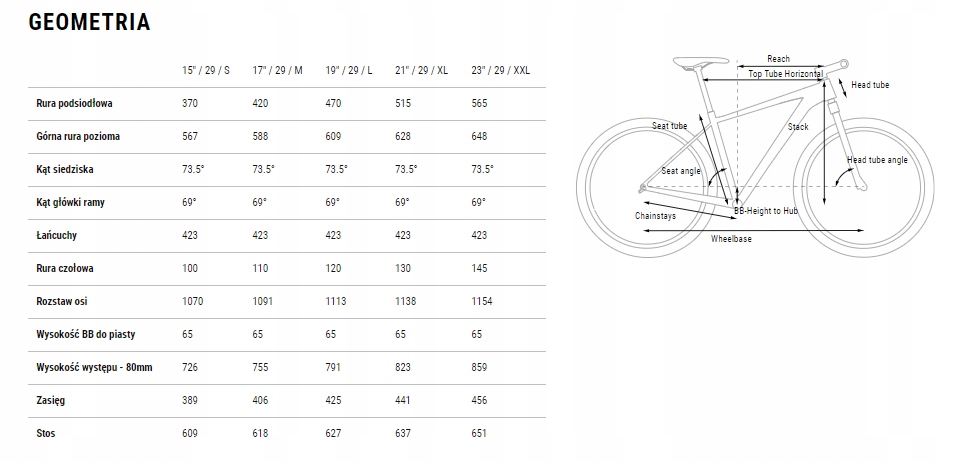Screen dimensions: 960x462
Task: Click the Top Tube Horizontal label
Action: (x=786, y=73)
